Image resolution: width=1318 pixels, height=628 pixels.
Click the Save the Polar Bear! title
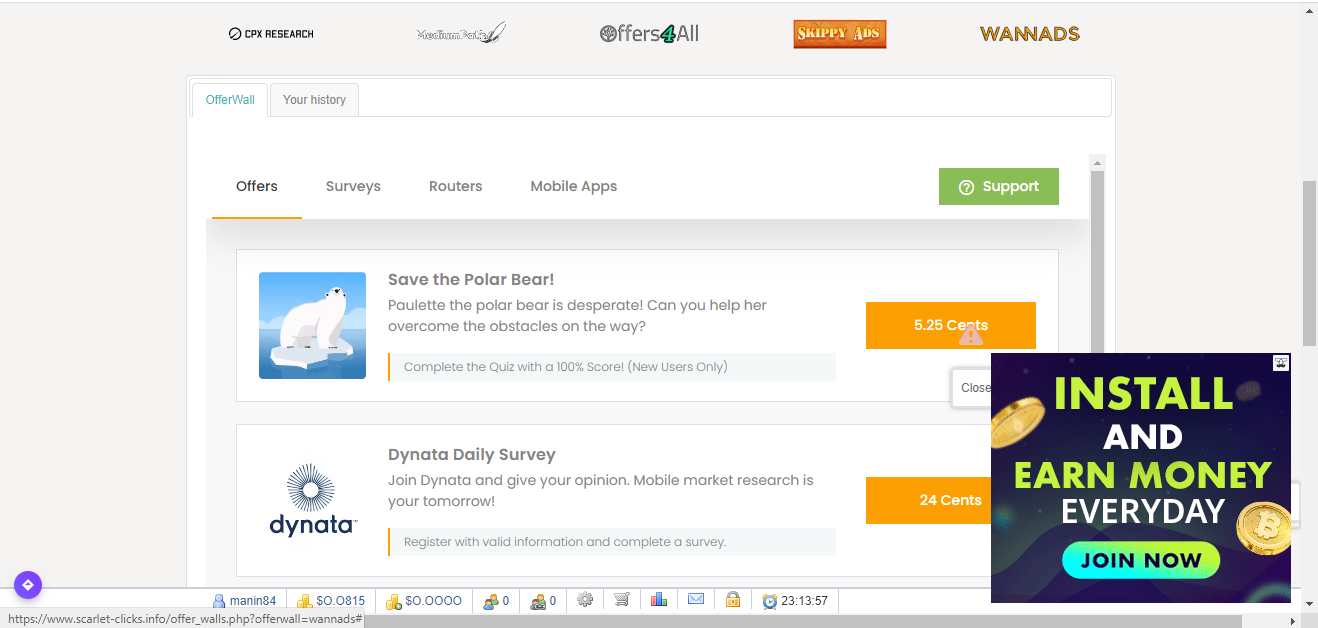click(x=471, y=280)
